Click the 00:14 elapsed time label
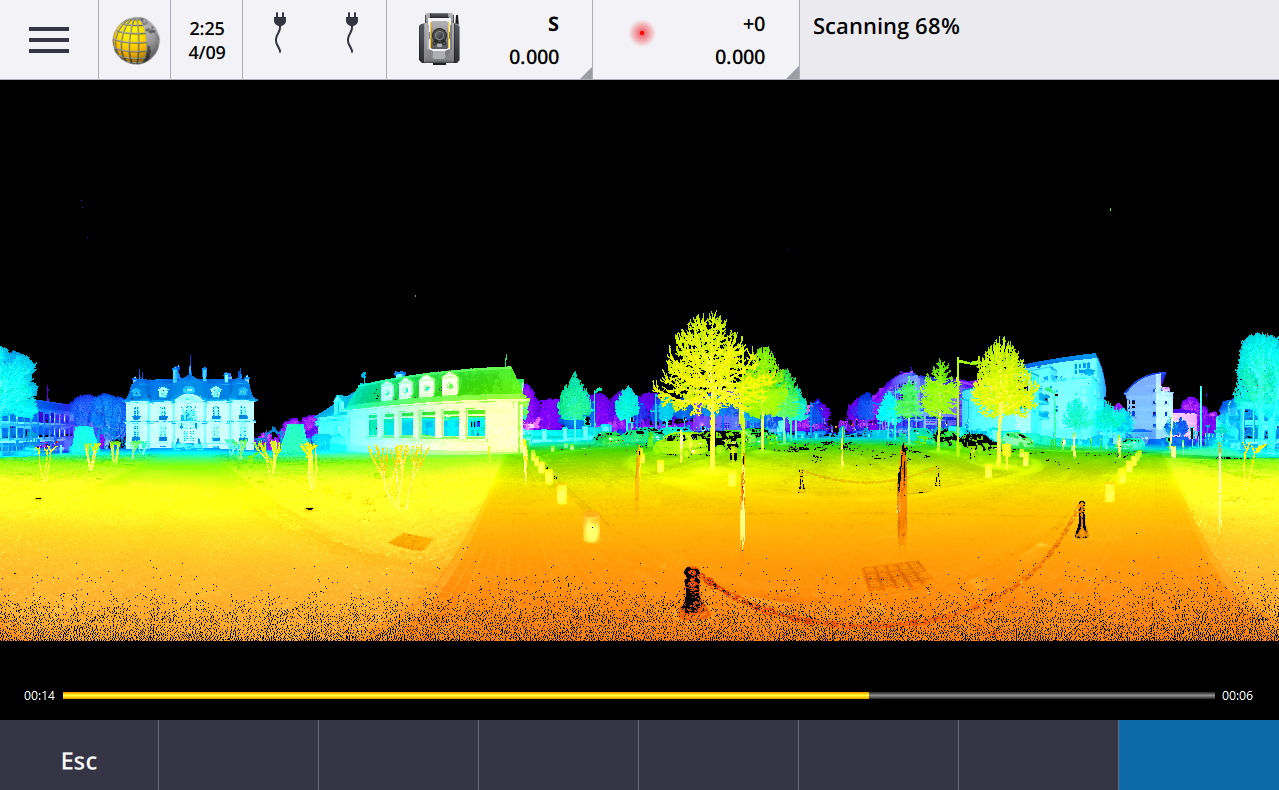This screenshot has height=790, width=1279. [39, 696]
